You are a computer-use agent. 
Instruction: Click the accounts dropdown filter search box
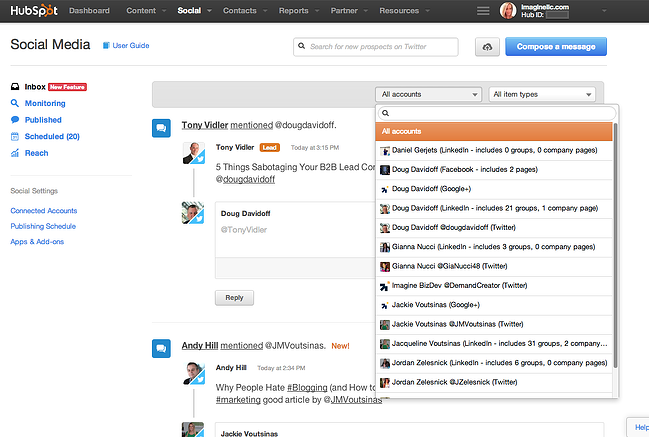[x=497, y=113]
